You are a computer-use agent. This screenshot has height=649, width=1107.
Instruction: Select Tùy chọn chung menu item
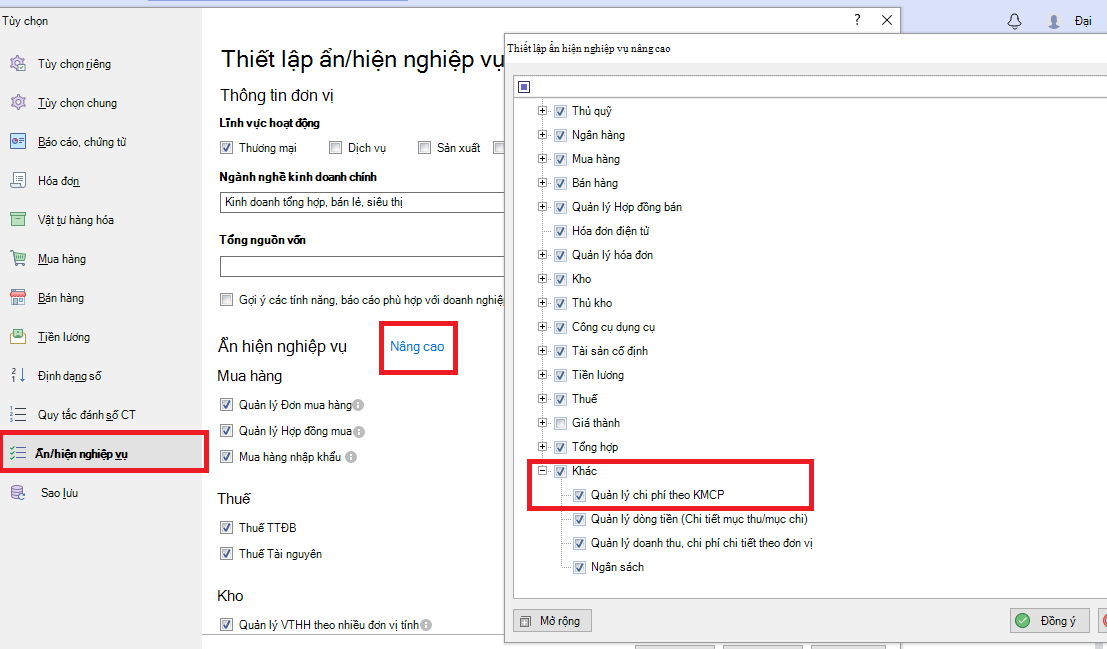77,103
